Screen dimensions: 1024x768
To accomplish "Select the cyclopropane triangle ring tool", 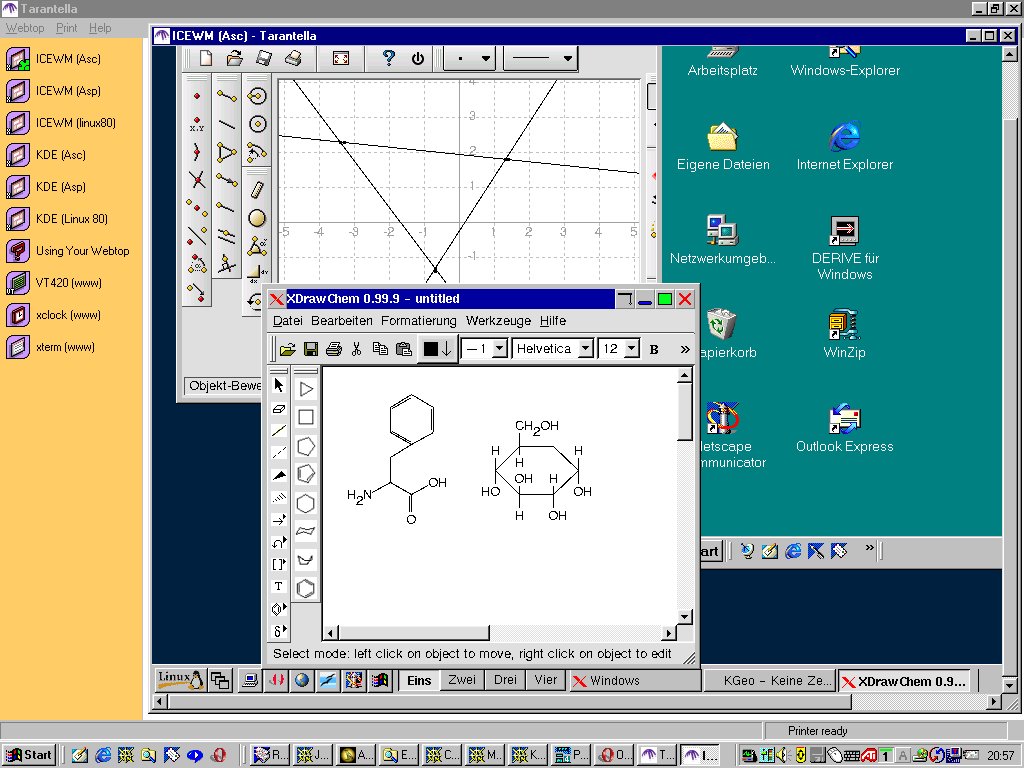I will coord(306,389).
